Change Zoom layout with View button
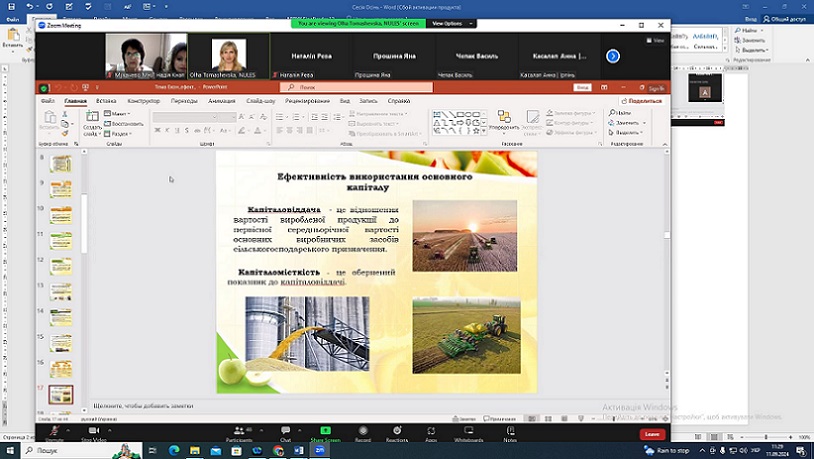Viewport: 814px width, 459px height. click(656, 40)
